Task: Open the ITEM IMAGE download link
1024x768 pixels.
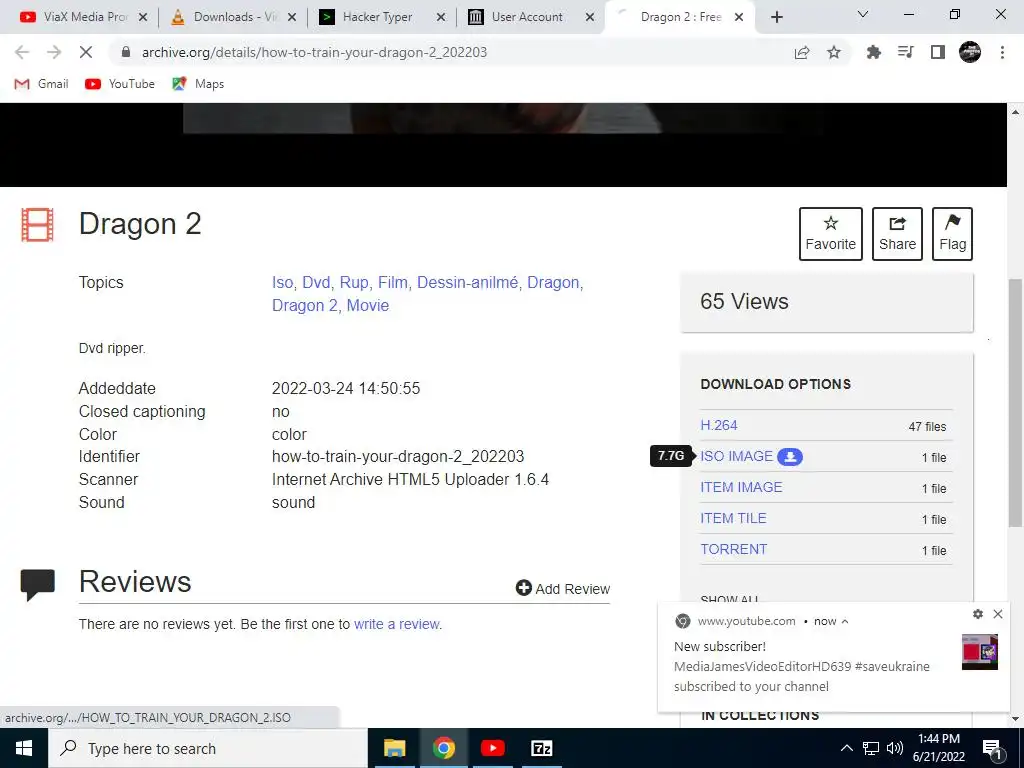Action: (x=741, y=487)
